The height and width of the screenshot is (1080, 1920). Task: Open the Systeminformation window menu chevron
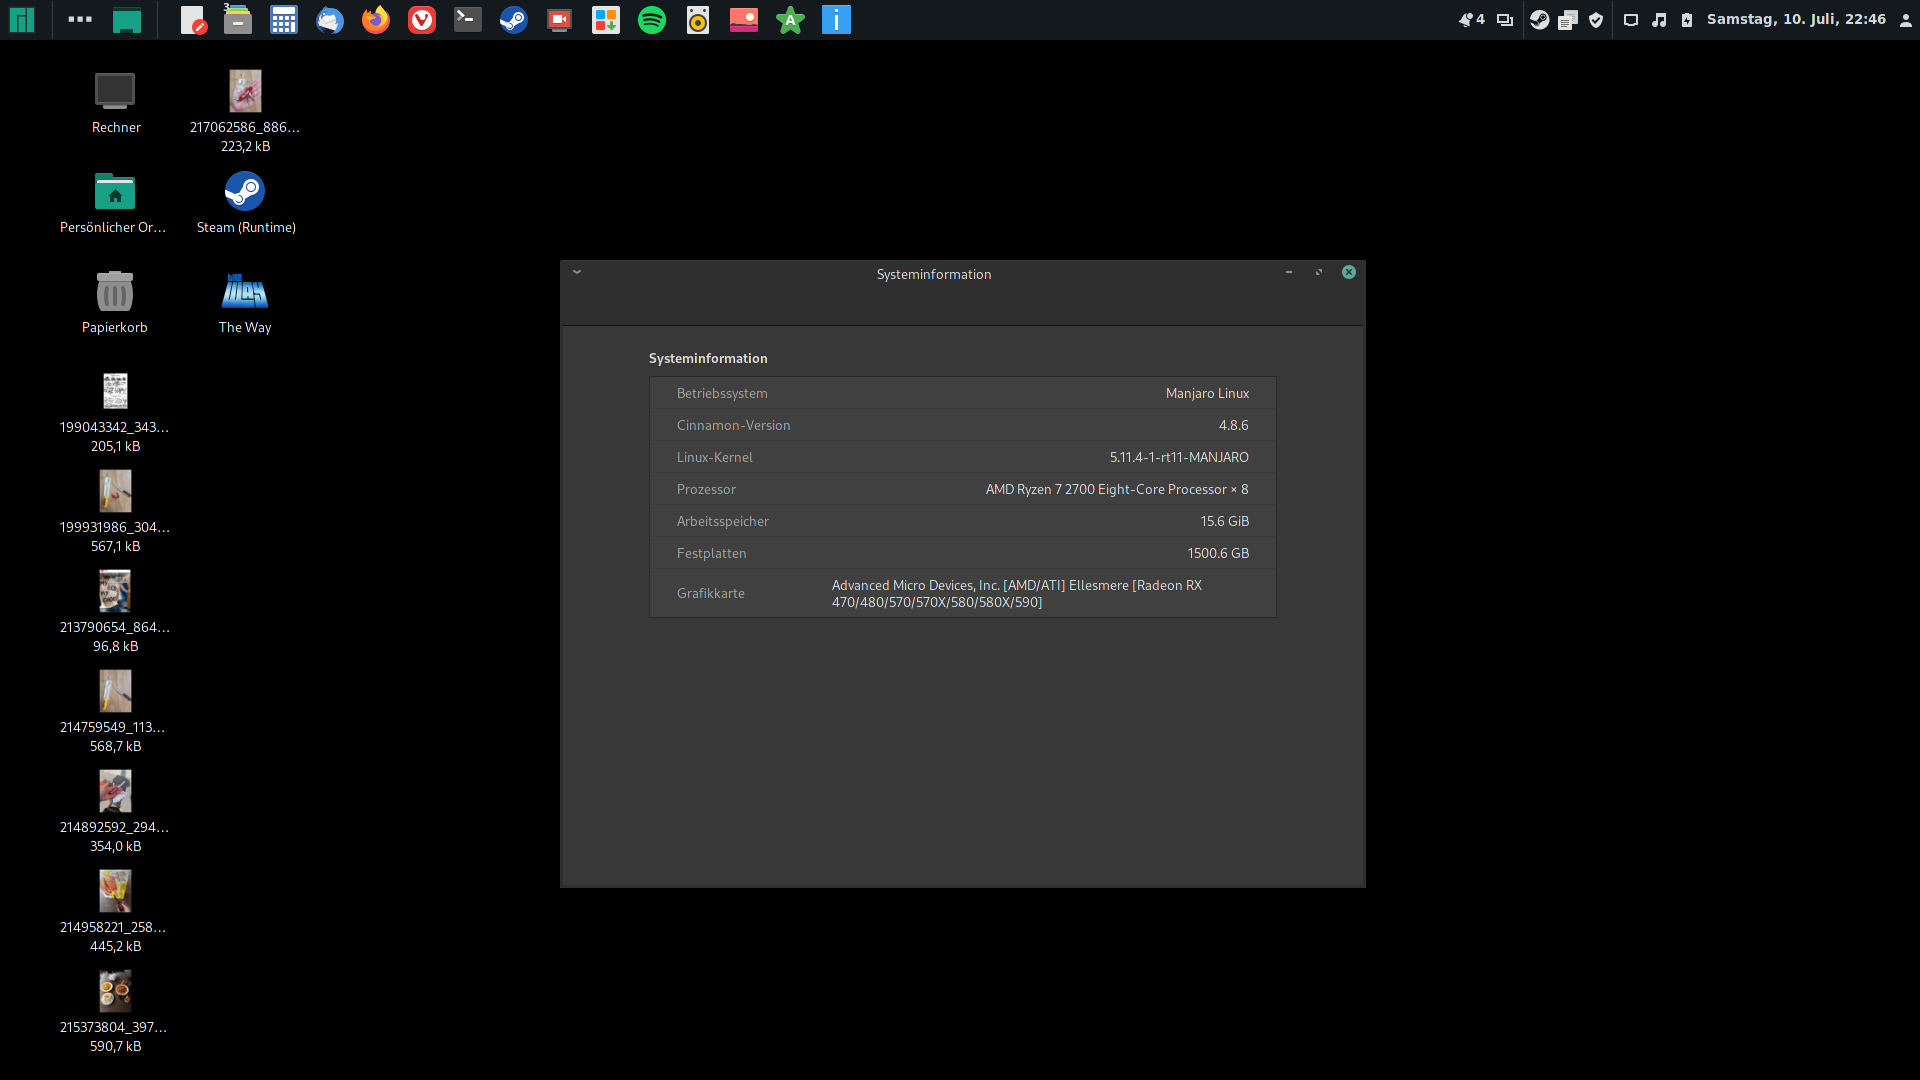(577, 272)
